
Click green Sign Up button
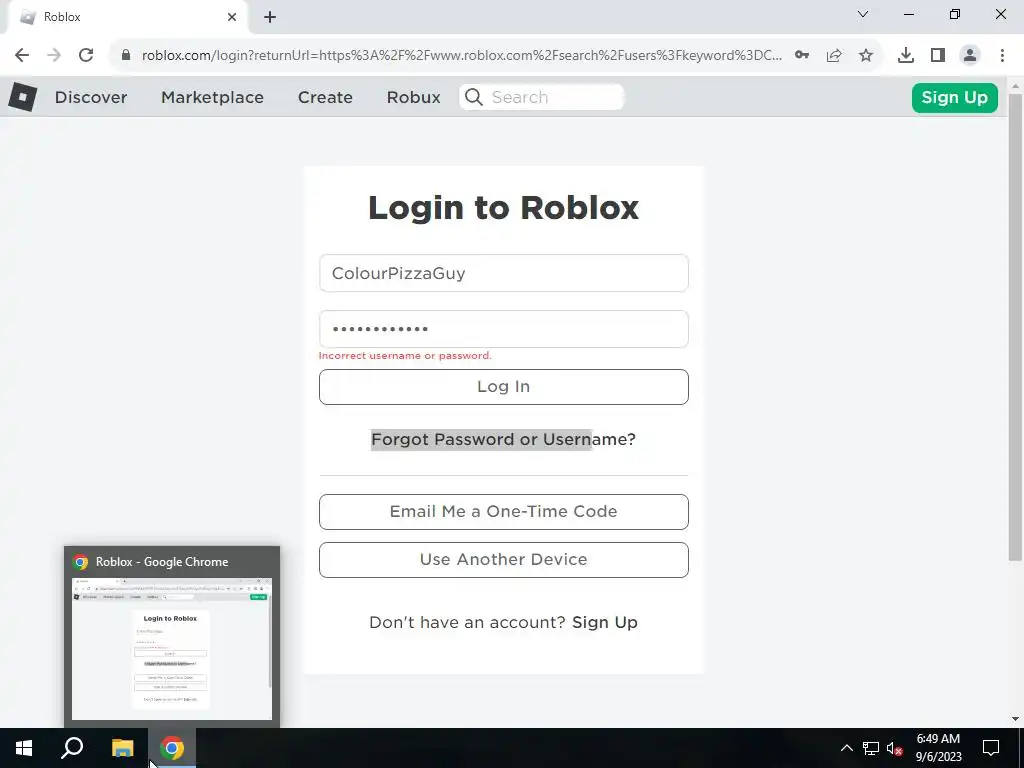point(955,98)
